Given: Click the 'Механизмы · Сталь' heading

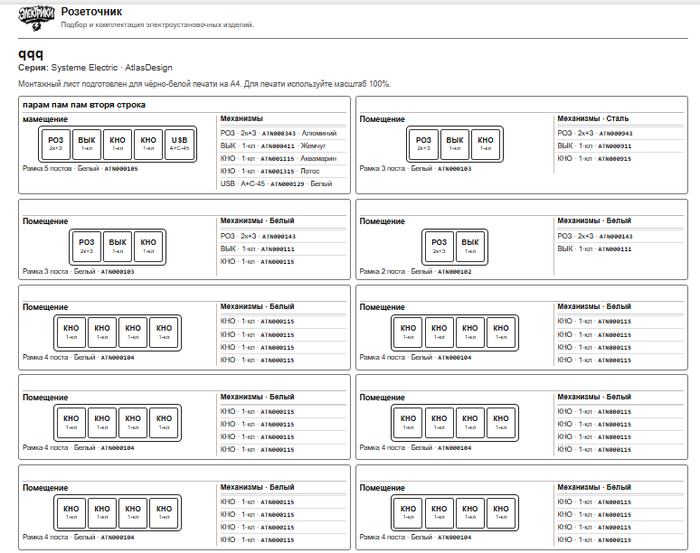Looking at the screenshot, I should (593, 119).
